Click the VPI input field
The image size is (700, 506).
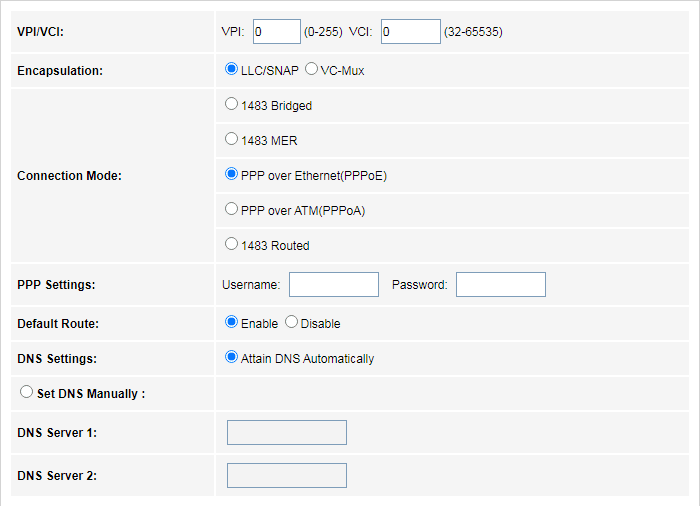tap(277, 32)
